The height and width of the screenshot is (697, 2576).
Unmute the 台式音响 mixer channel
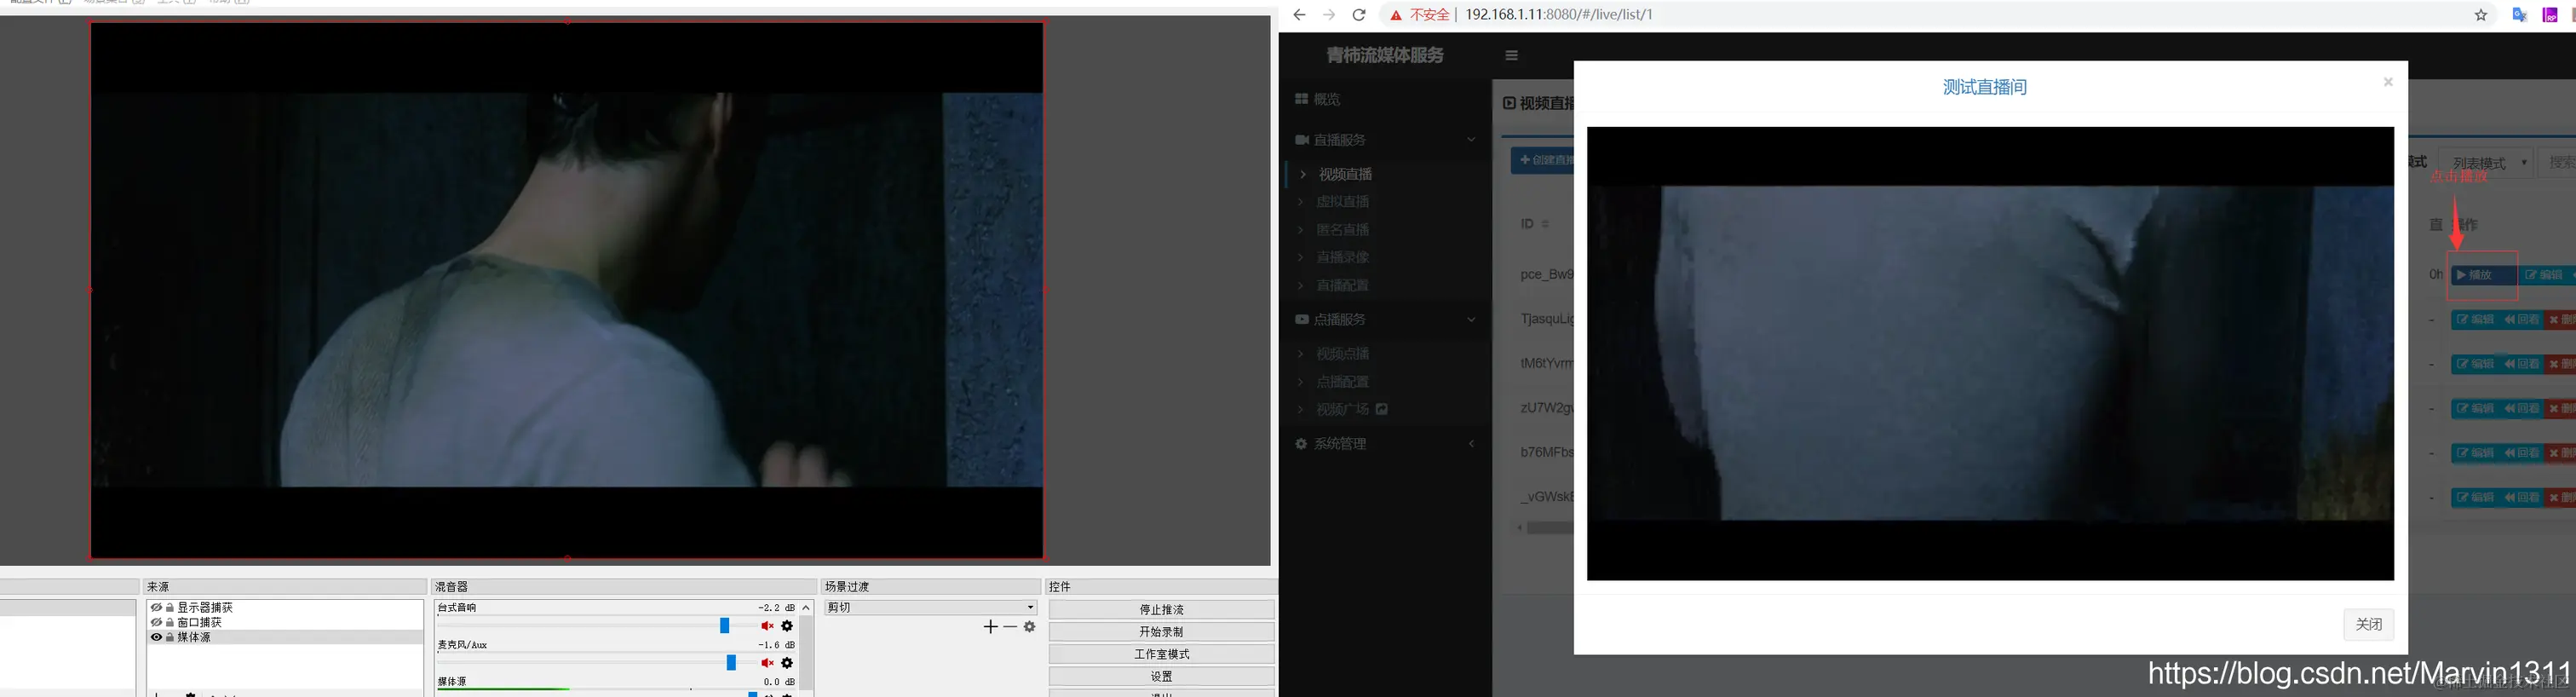tap(767, 626)
